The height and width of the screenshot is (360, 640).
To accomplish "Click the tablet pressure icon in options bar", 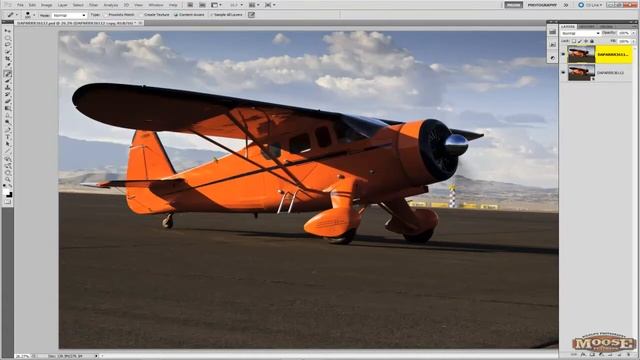I will click(251, 15).
